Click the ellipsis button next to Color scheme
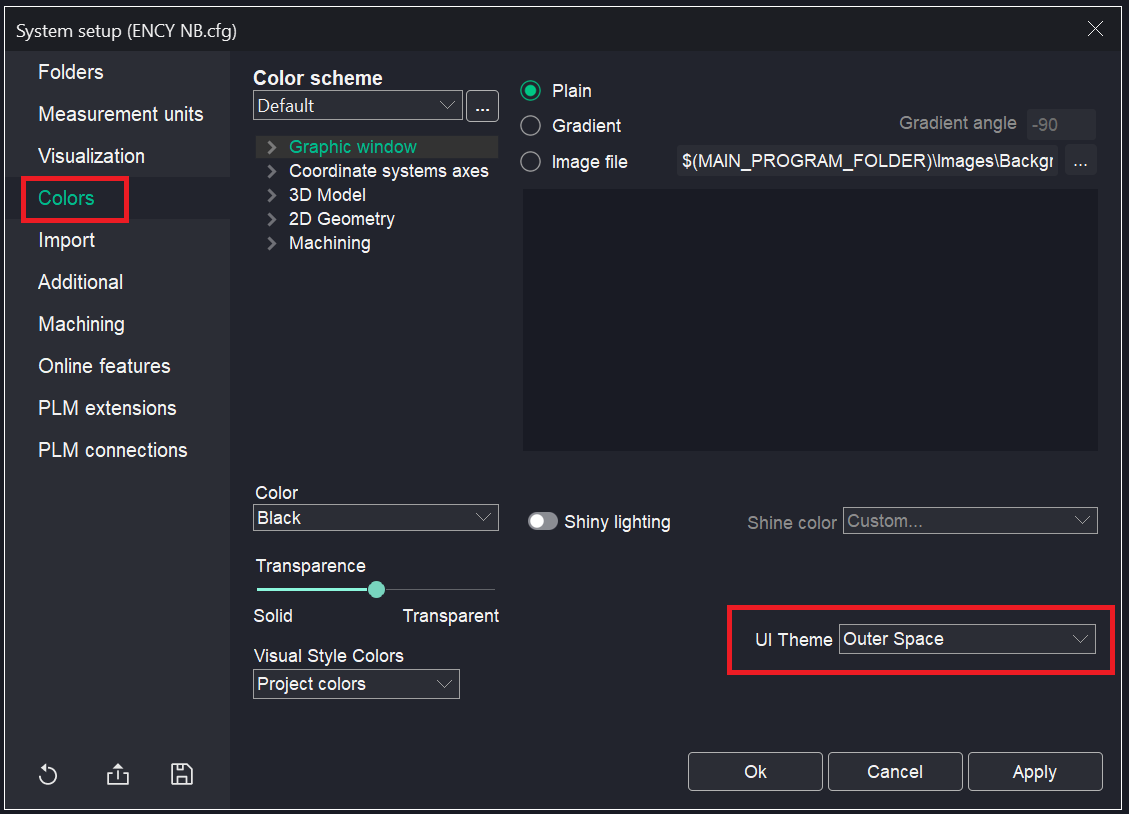The width and height of the screenshot is (1129, 814). pos(482,106)
